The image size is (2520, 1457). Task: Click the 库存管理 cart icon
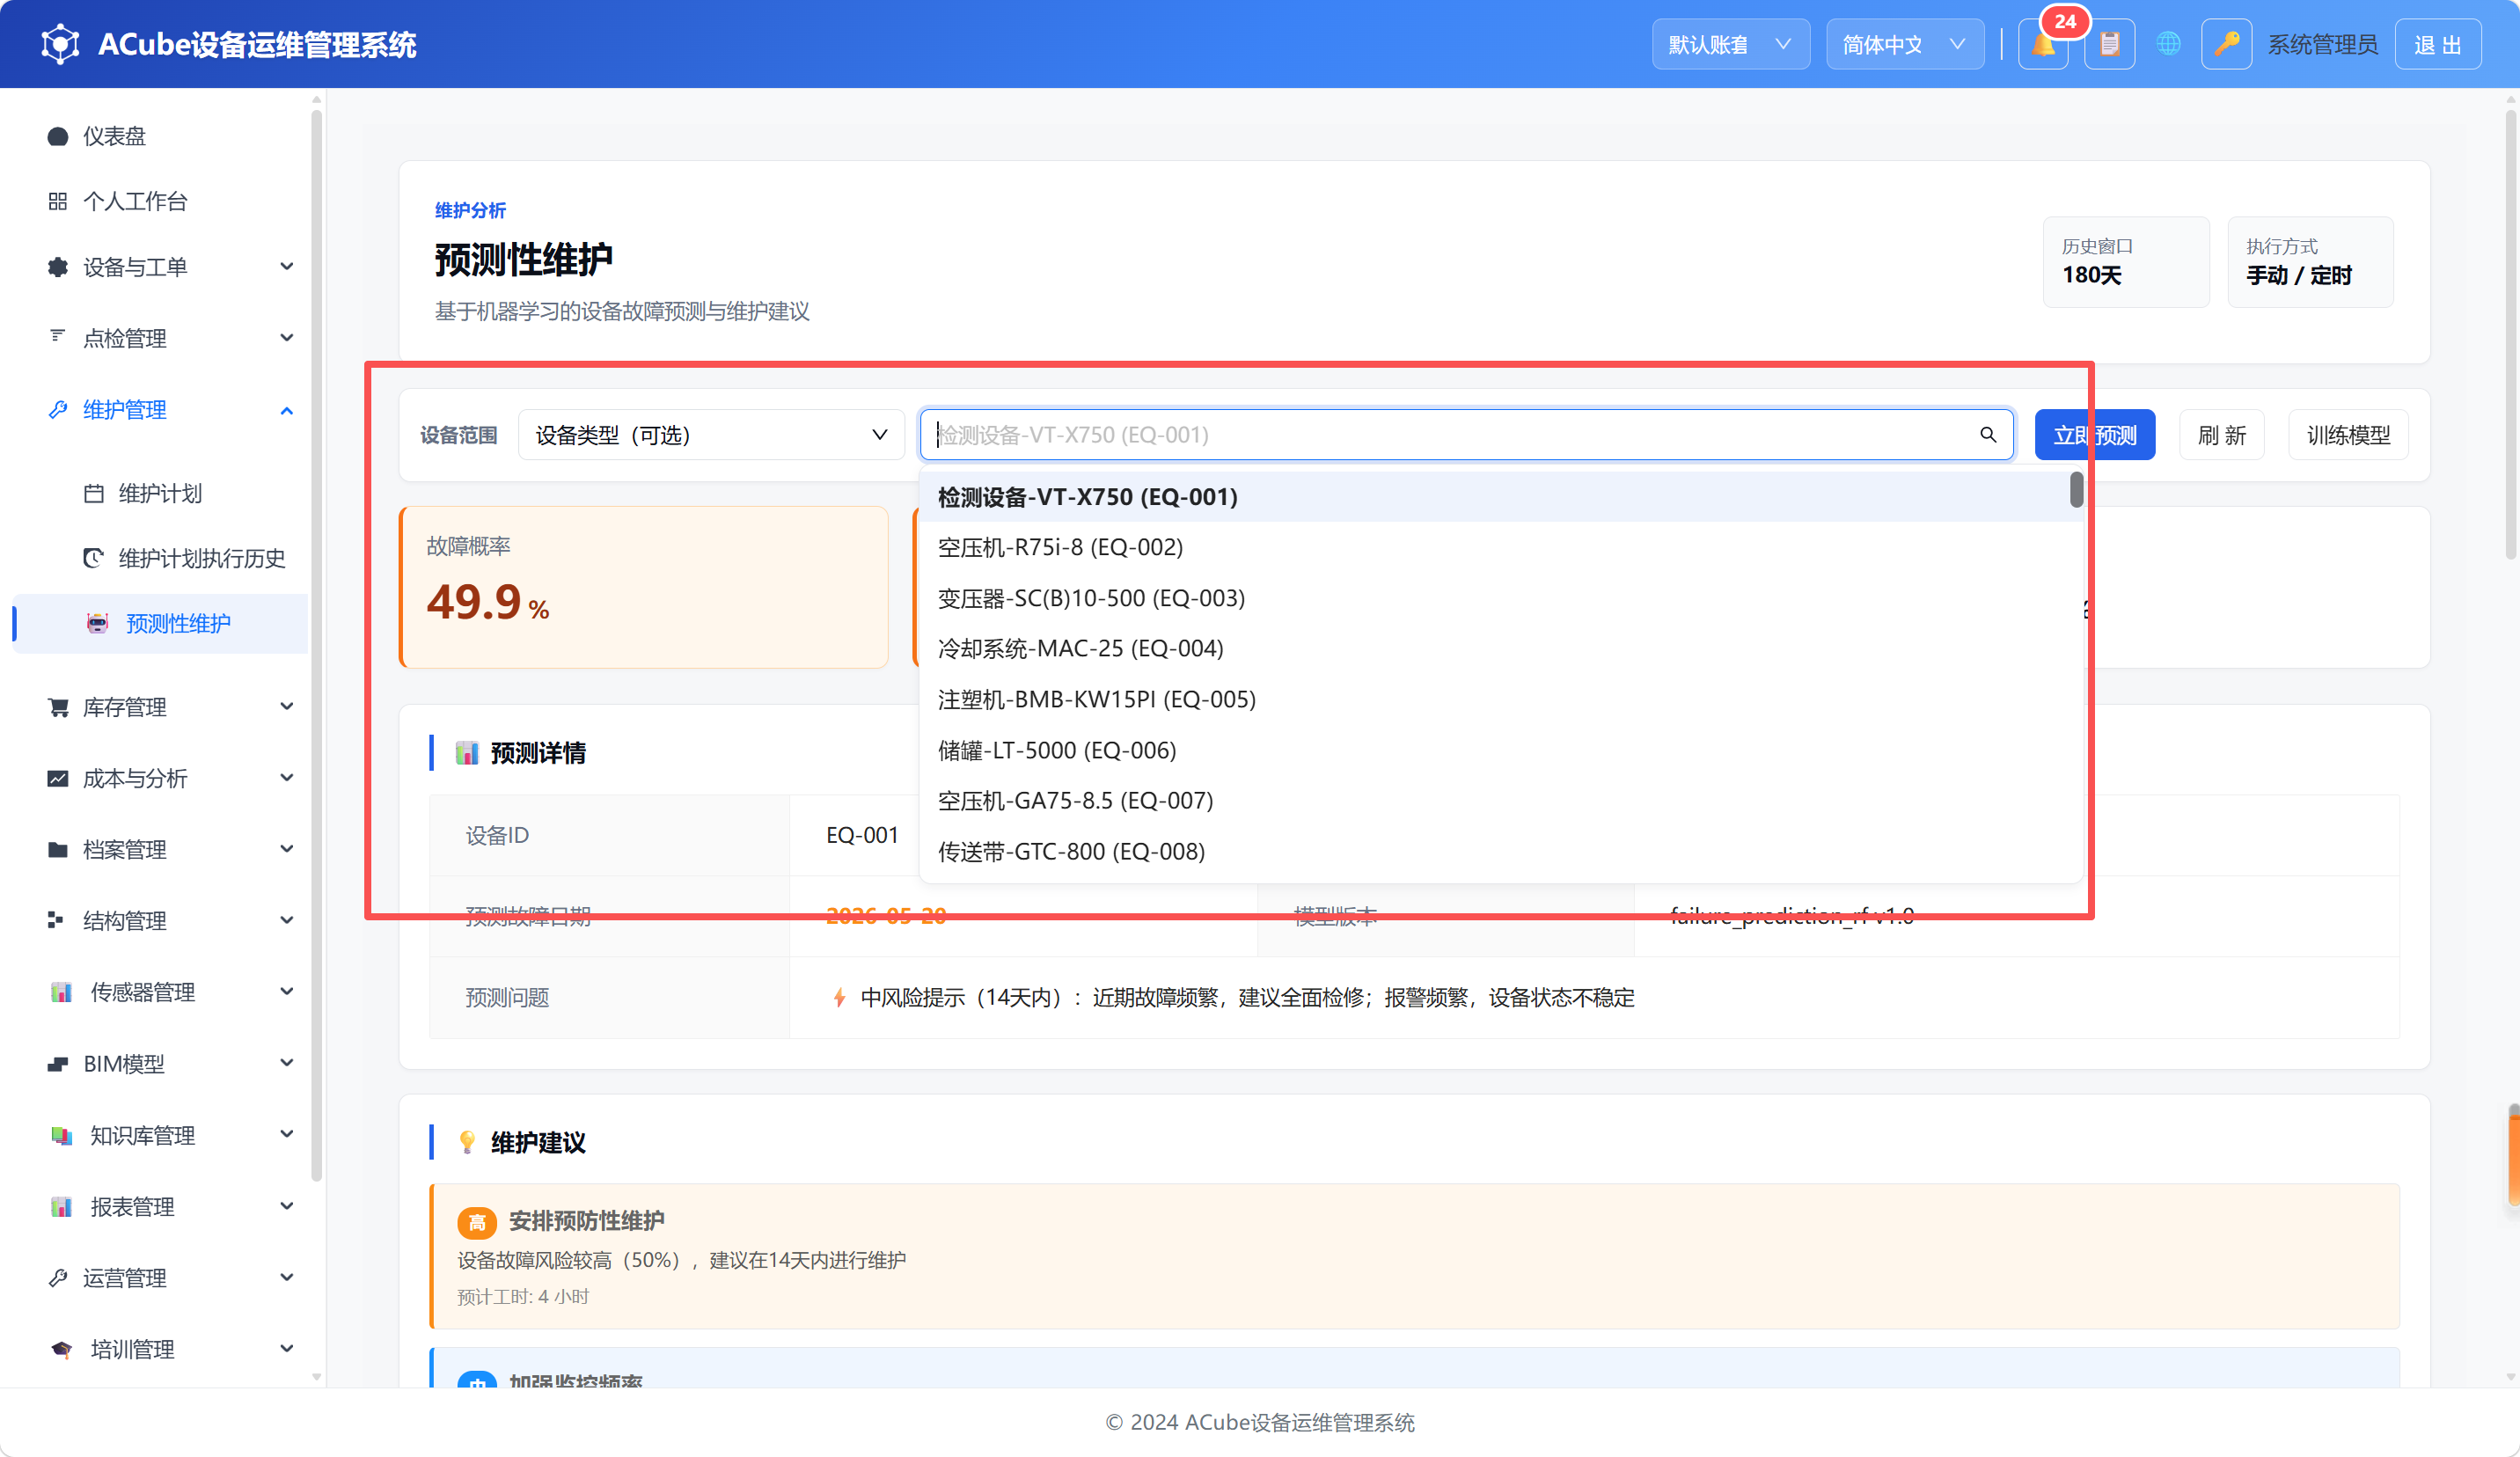[x=58, y=707]
